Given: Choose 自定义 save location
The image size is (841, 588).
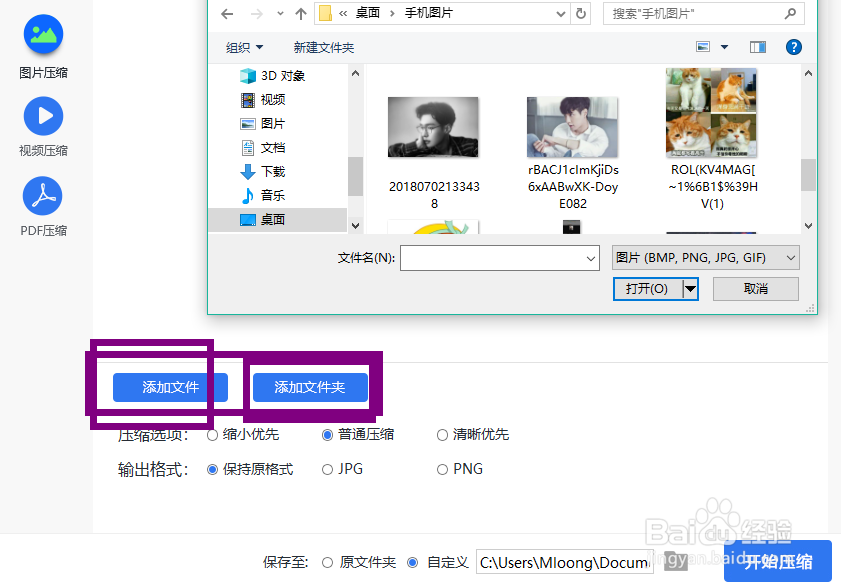Looking at the screenshot, I should pos(438,562).
